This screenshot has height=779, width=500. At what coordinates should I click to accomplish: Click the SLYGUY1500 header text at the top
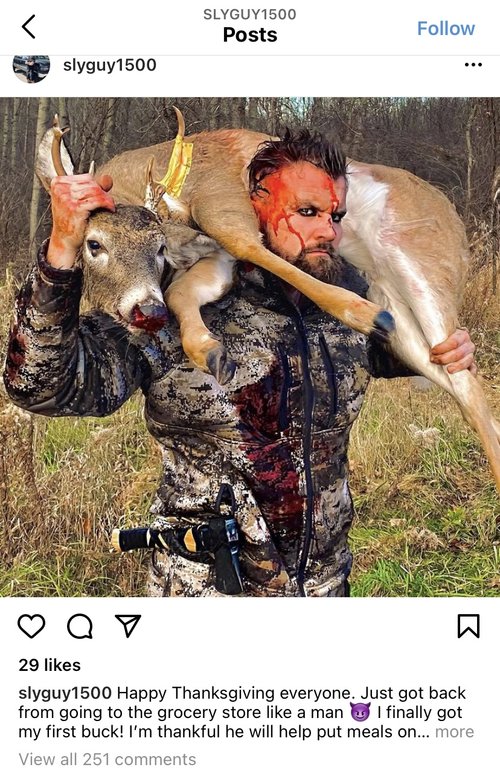tap(250, 14)
